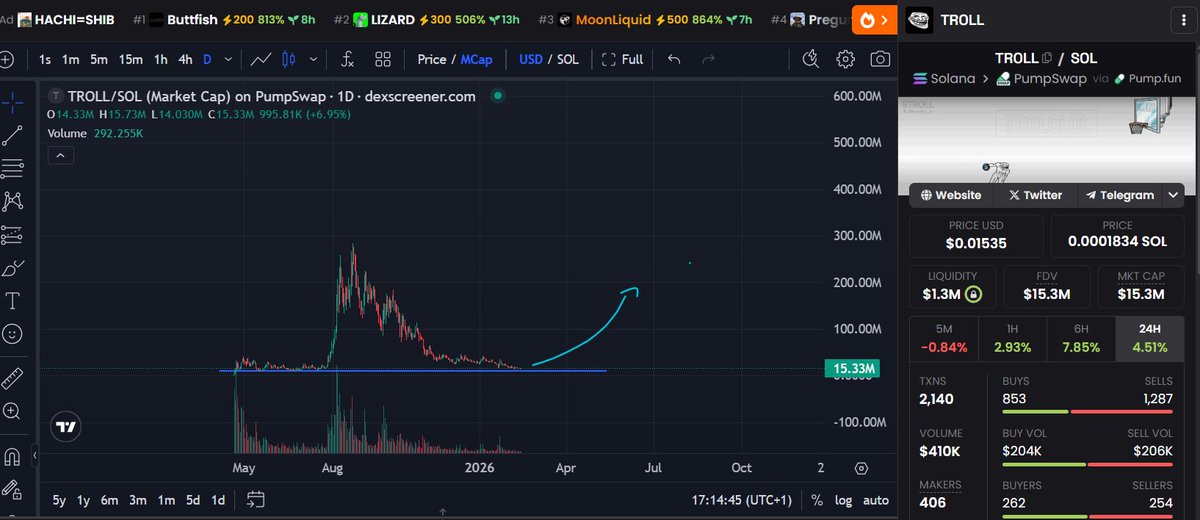
Task: Click the chart timezone settings target icon
Action: (x=862, y=467)
